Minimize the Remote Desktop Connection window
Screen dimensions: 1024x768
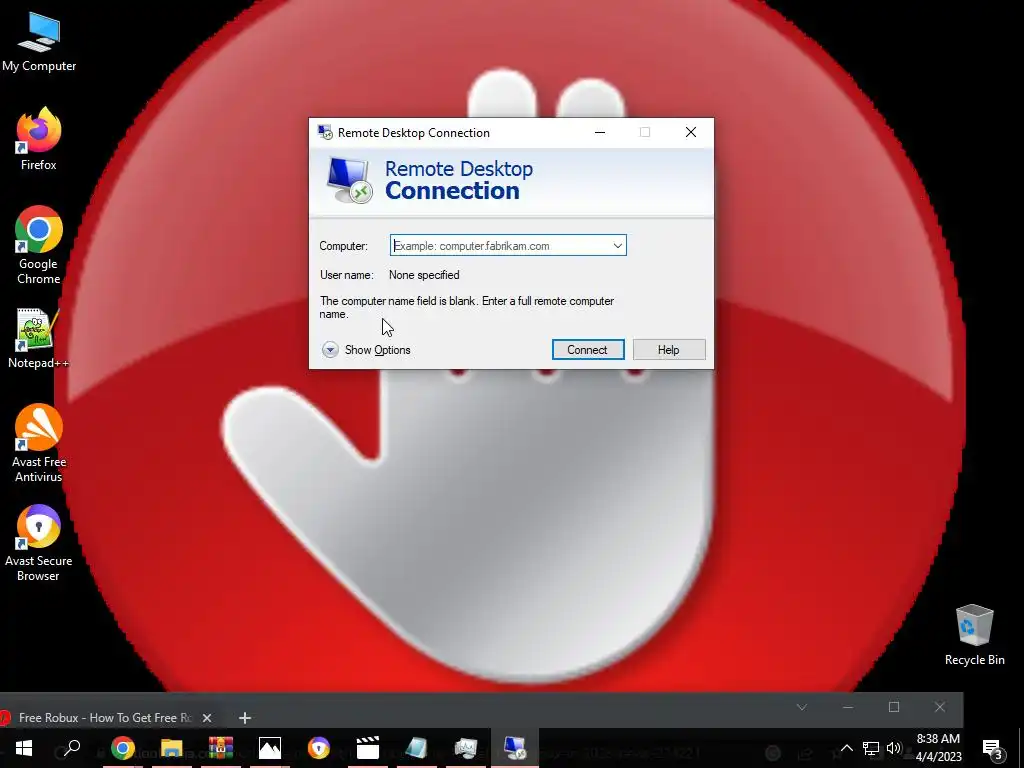coord(600,133)
